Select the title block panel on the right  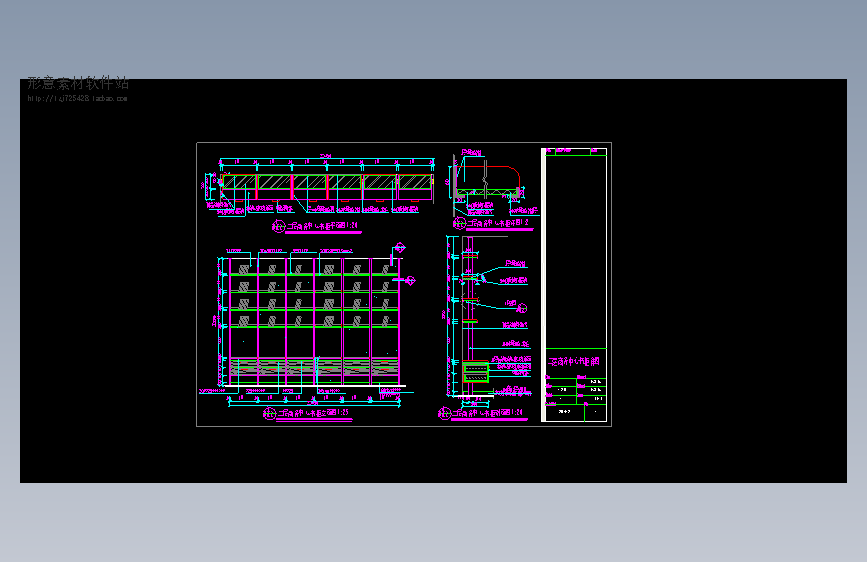click(575, 285)
